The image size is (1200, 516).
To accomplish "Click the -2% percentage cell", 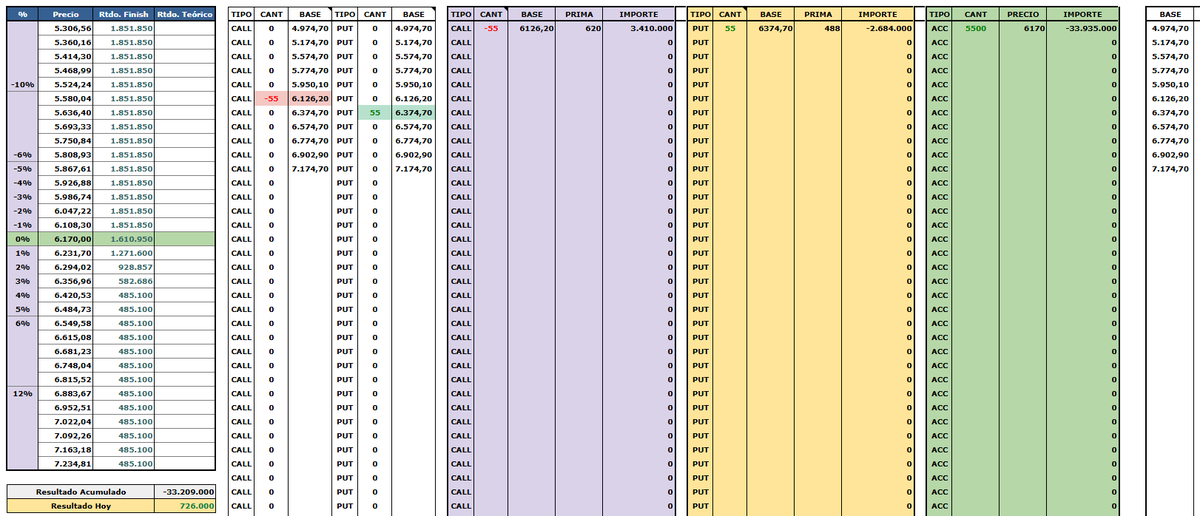I will pos(23,211).
